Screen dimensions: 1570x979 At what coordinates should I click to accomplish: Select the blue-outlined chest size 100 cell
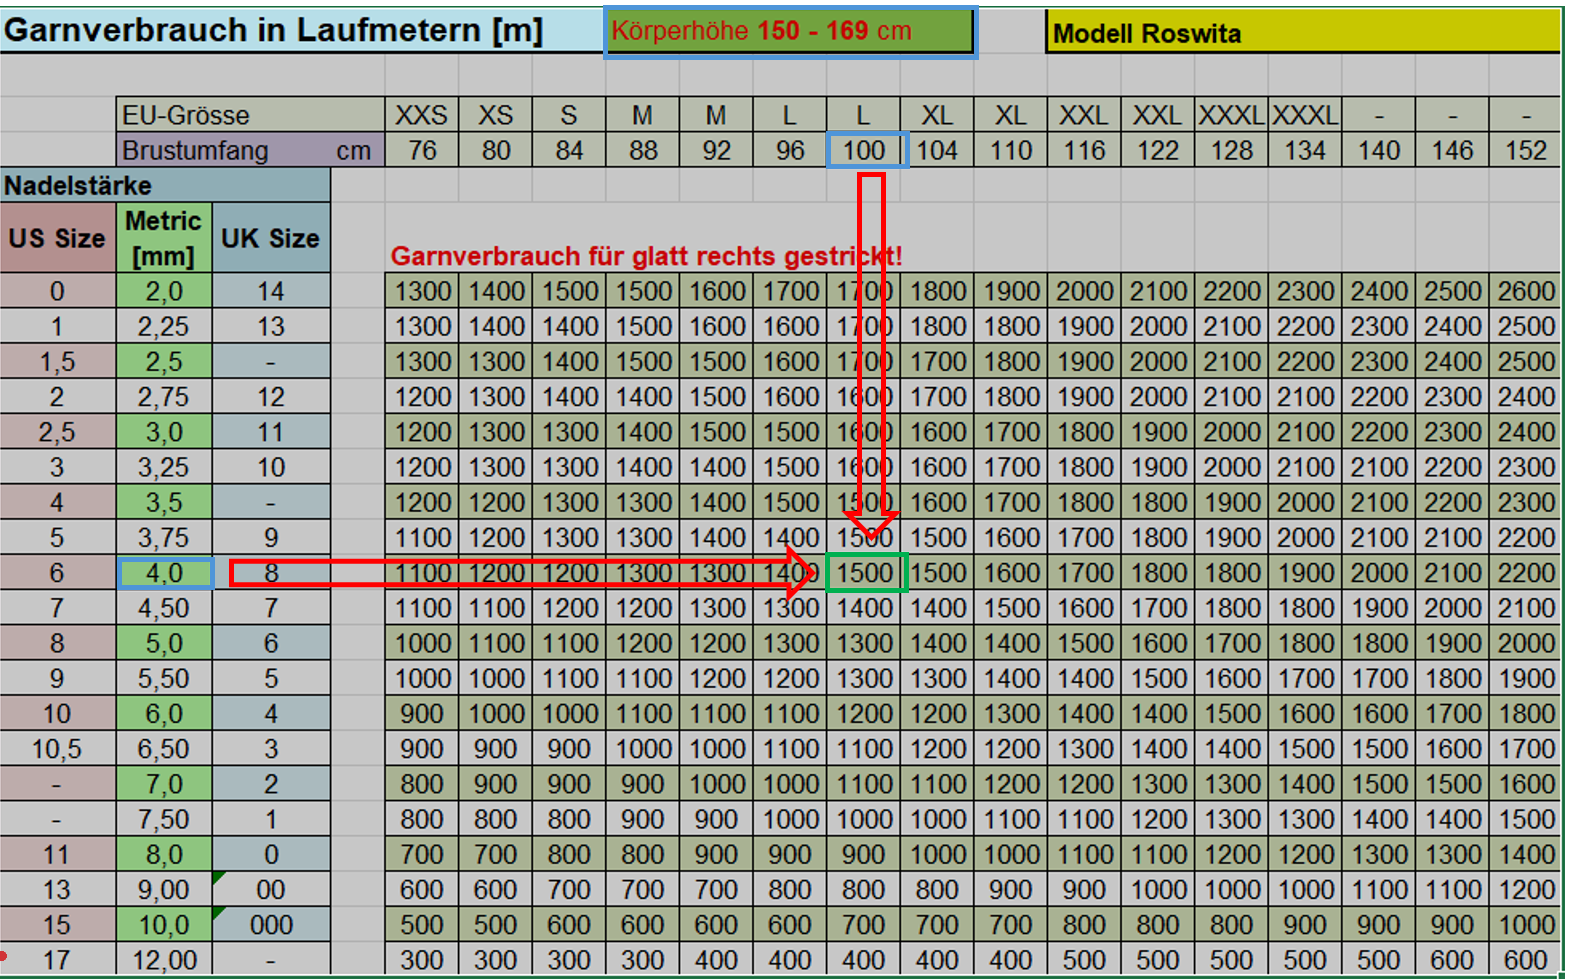pyautogui.click(x=866, y=150)
